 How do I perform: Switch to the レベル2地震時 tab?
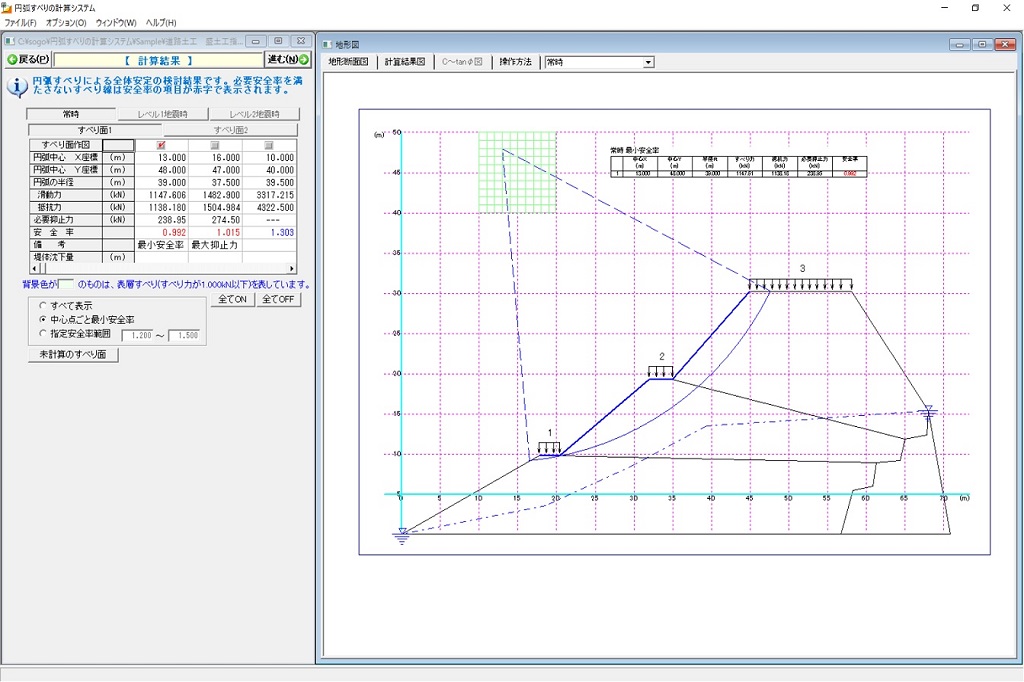254,114
